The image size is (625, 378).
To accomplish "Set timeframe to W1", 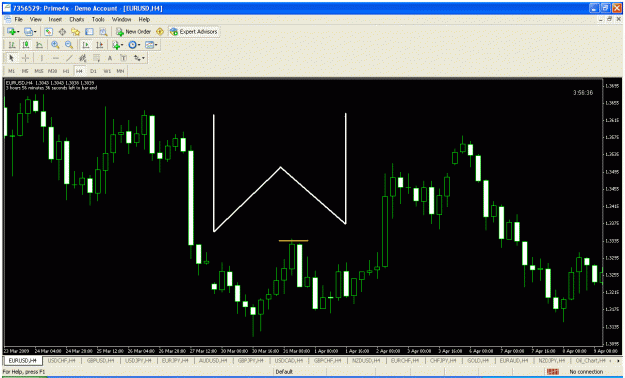I will pos(107,71).
